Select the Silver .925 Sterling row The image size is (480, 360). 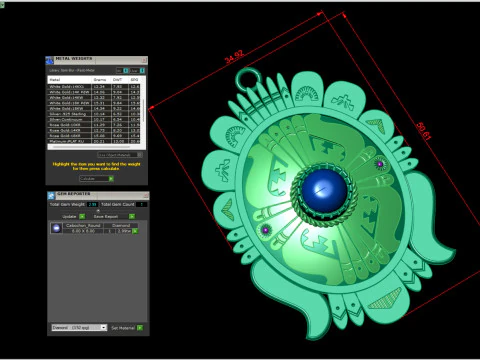coord(94,114)
